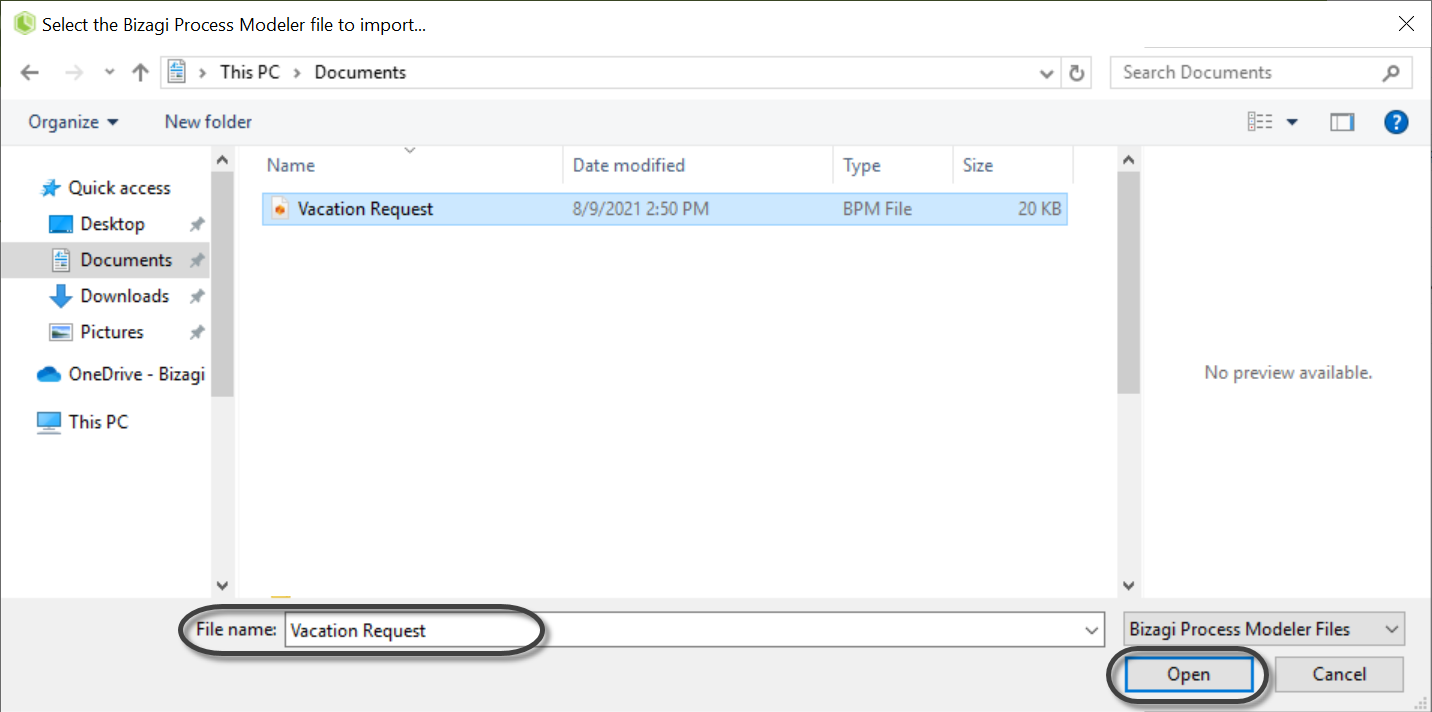1432x712 pixels.
Task: Click the Vacation Request BPM file icon
Action: click(280, 209)
